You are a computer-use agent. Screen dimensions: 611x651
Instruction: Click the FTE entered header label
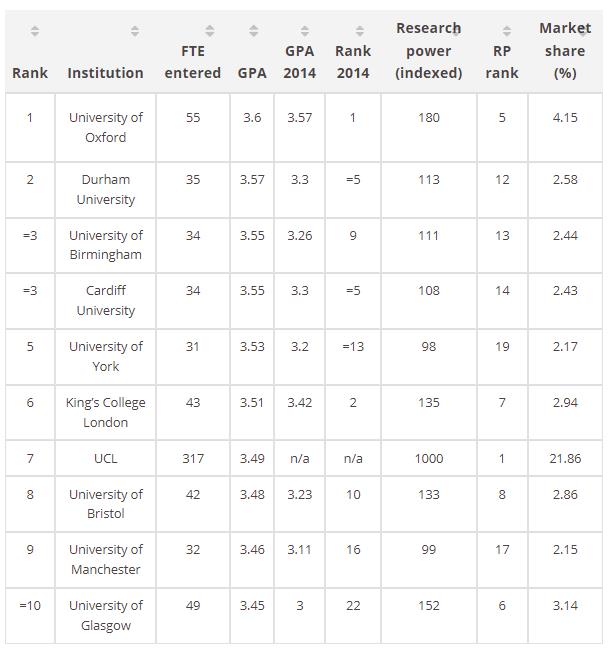[x=193, y=62]
